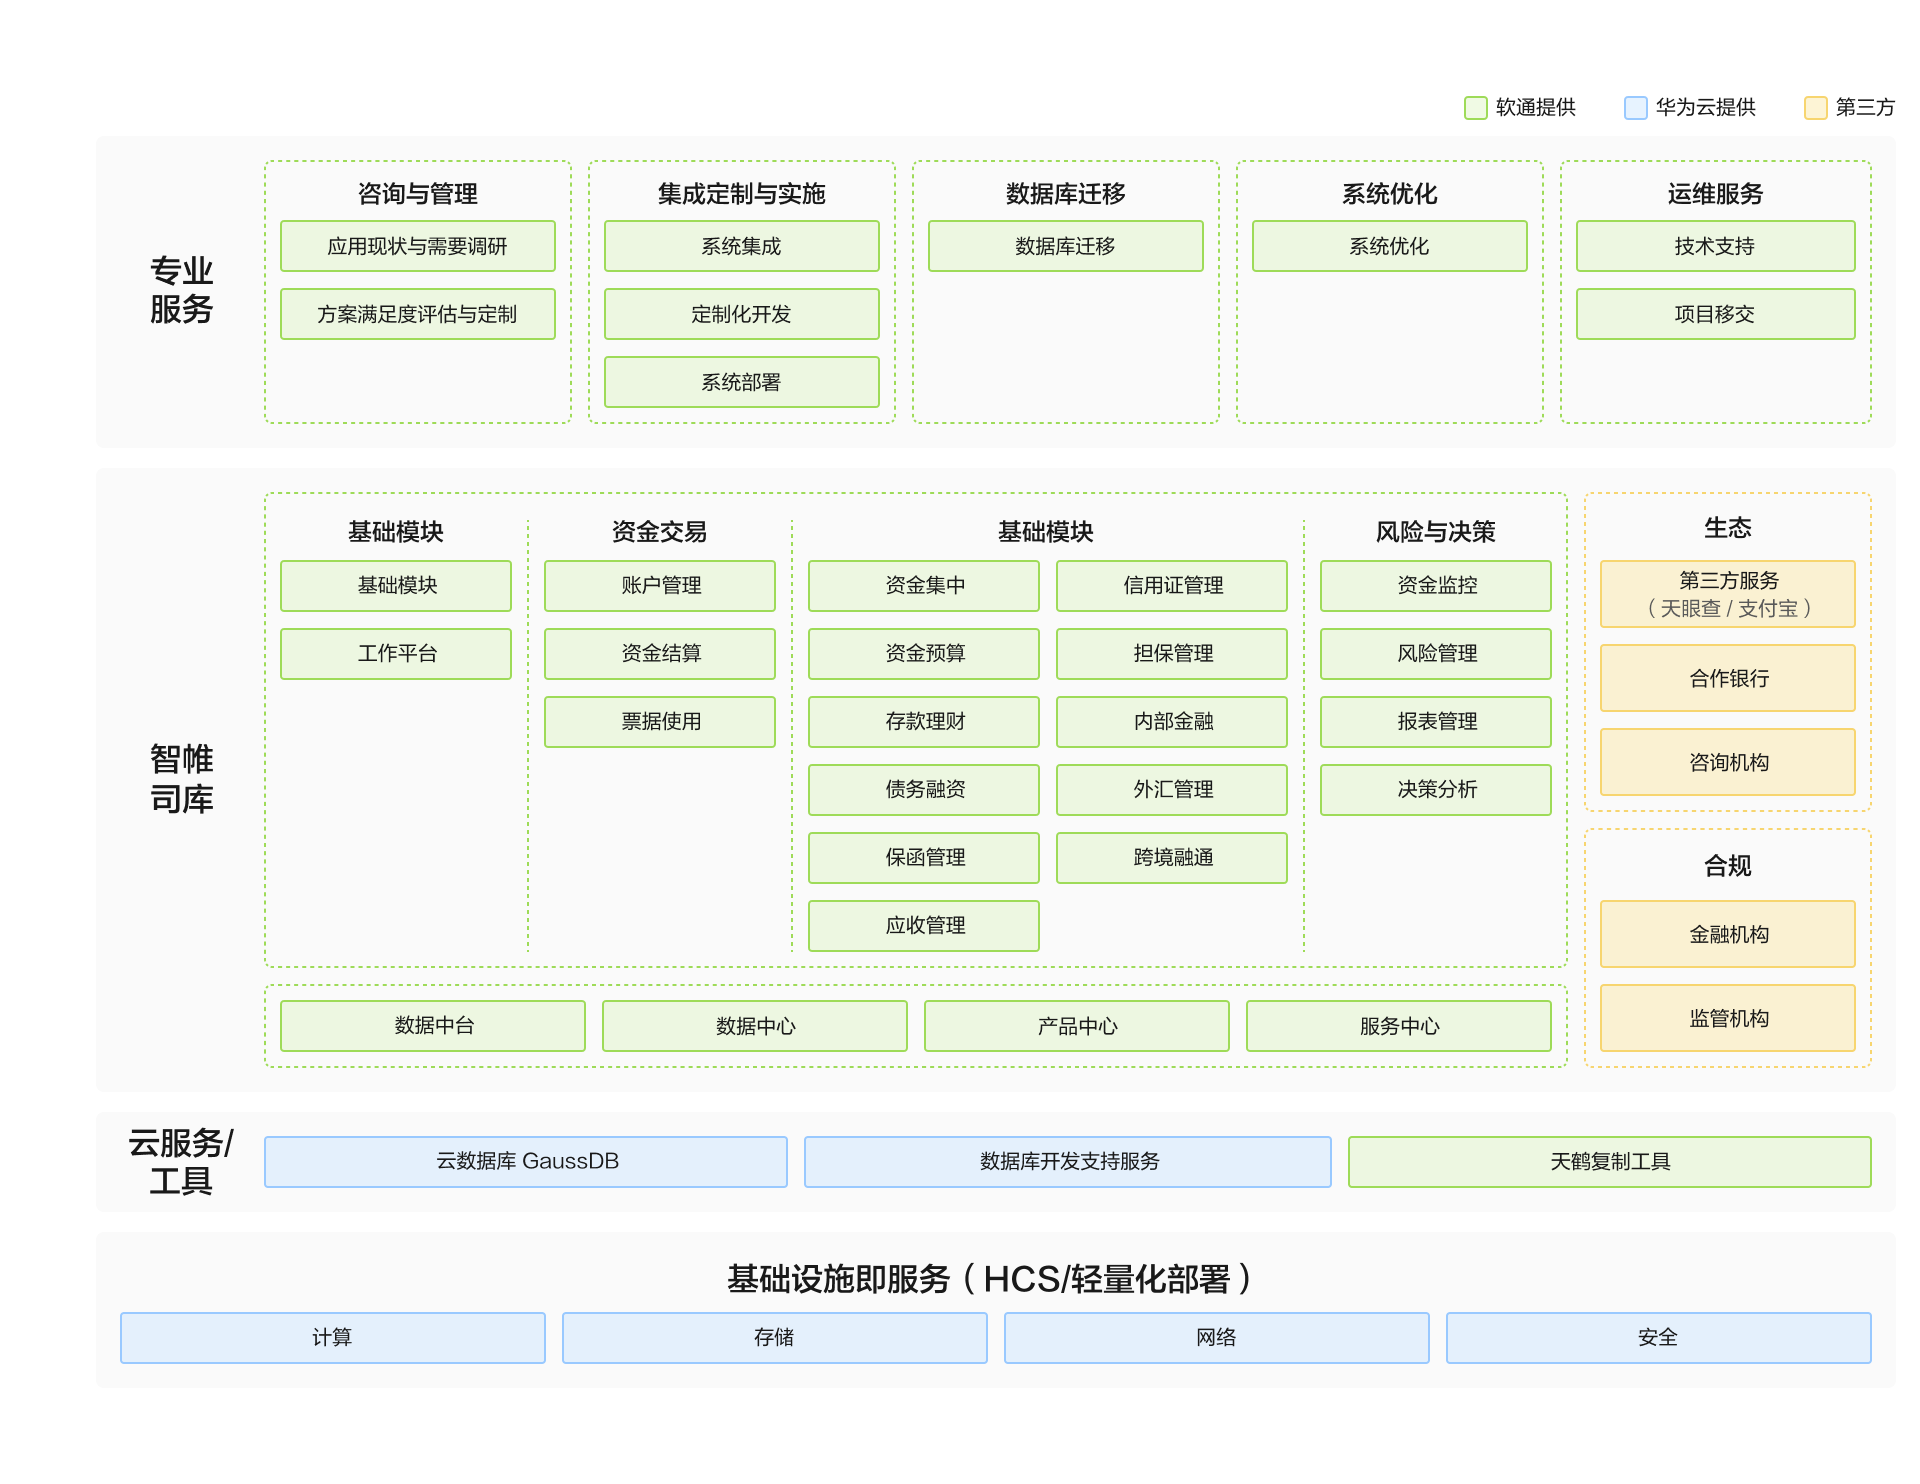Select the 数据中台 box
1920x1484 pixels.
[433, 1026]
